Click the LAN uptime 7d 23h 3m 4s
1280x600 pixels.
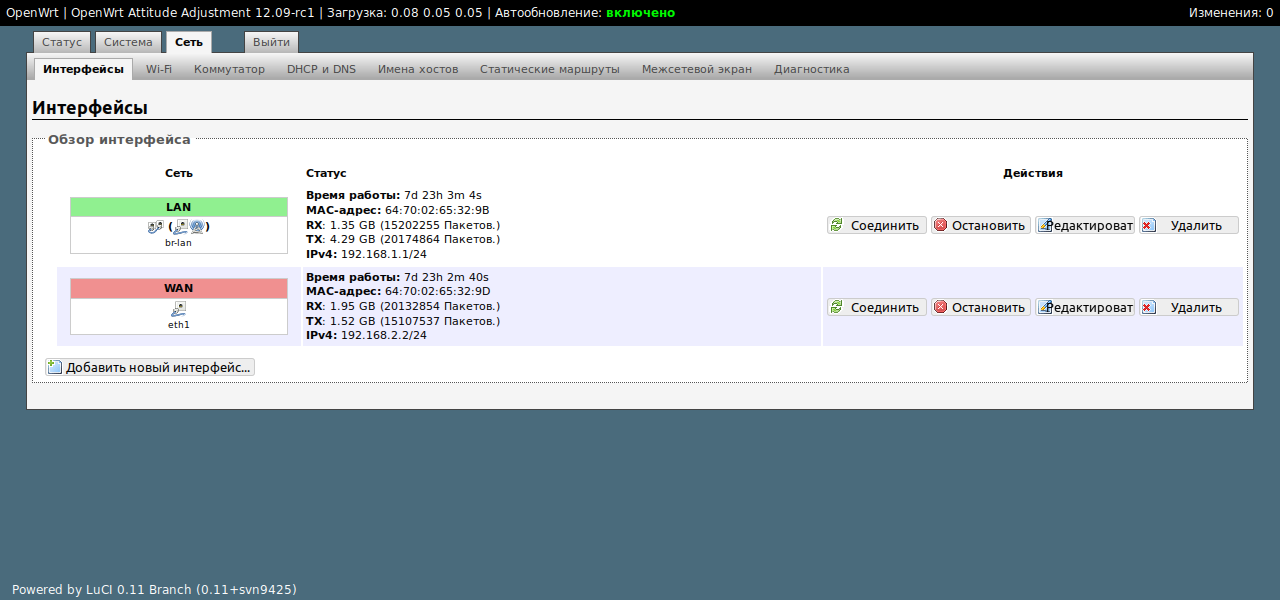pos(443,195)
